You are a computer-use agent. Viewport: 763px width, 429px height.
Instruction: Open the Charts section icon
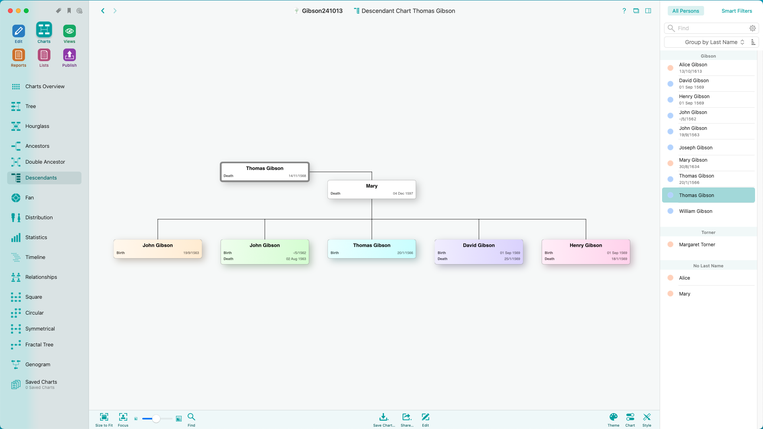click(x=44, y=30)
